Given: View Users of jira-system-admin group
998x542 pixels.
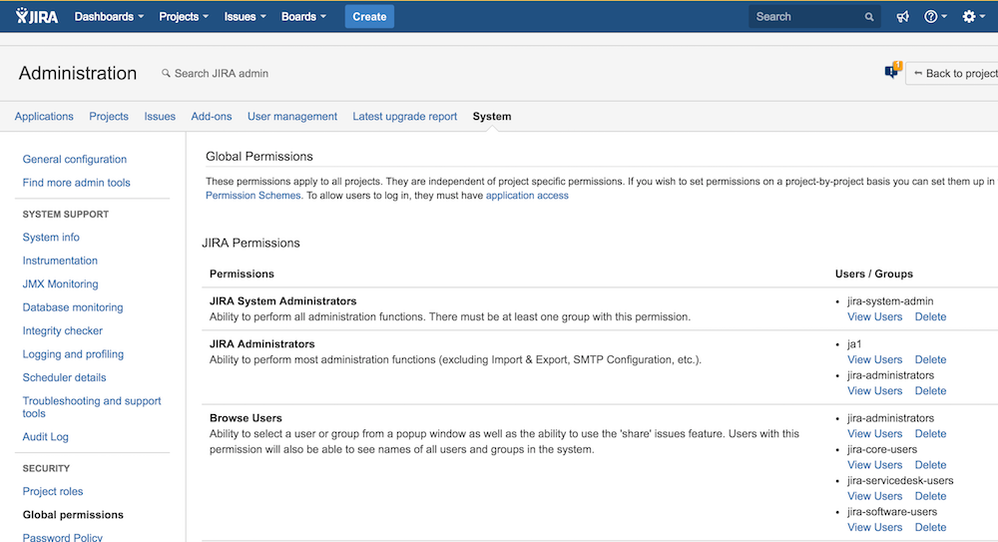Looking at the screenshot, I should (x=875, y=317).
